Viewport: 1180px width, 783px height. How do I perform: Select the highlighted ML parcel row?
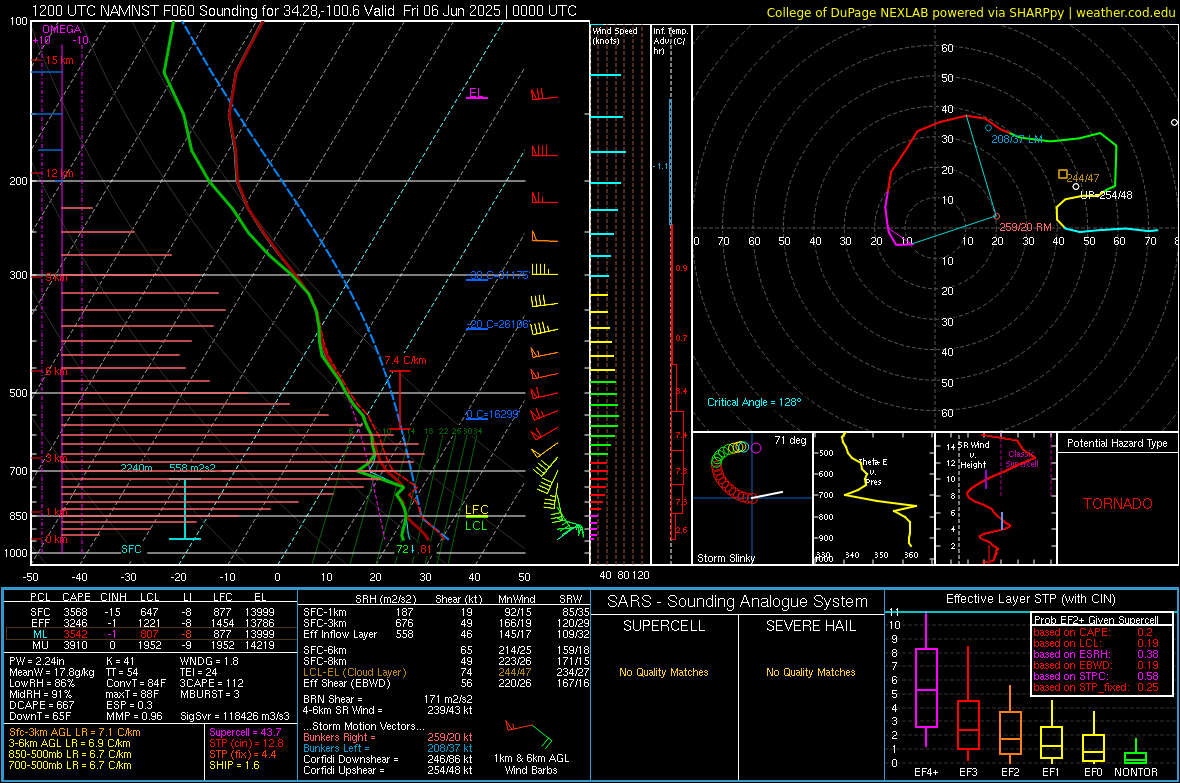pos(151,634)
